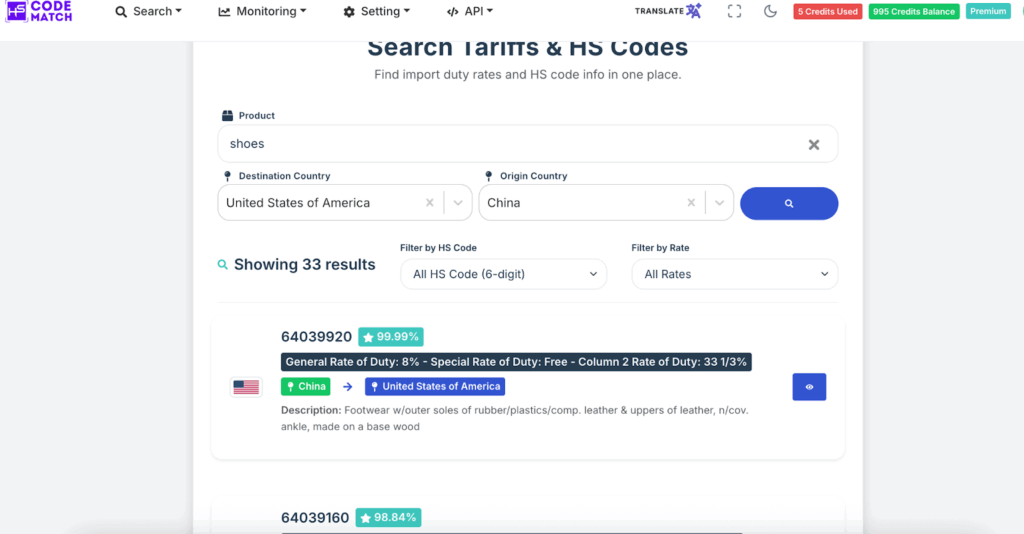The height and width of the screenshot is (534, 1024).
Task: Clear China origin country selection
Action: click(691, 203)
